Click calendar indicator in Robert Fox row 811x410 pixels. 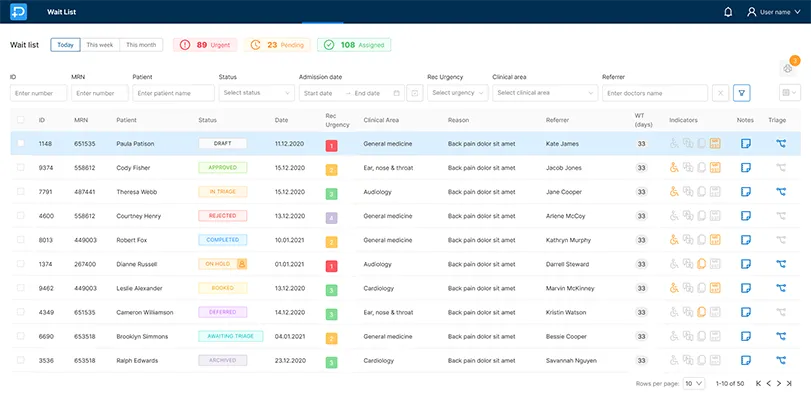tap(715, 240)
